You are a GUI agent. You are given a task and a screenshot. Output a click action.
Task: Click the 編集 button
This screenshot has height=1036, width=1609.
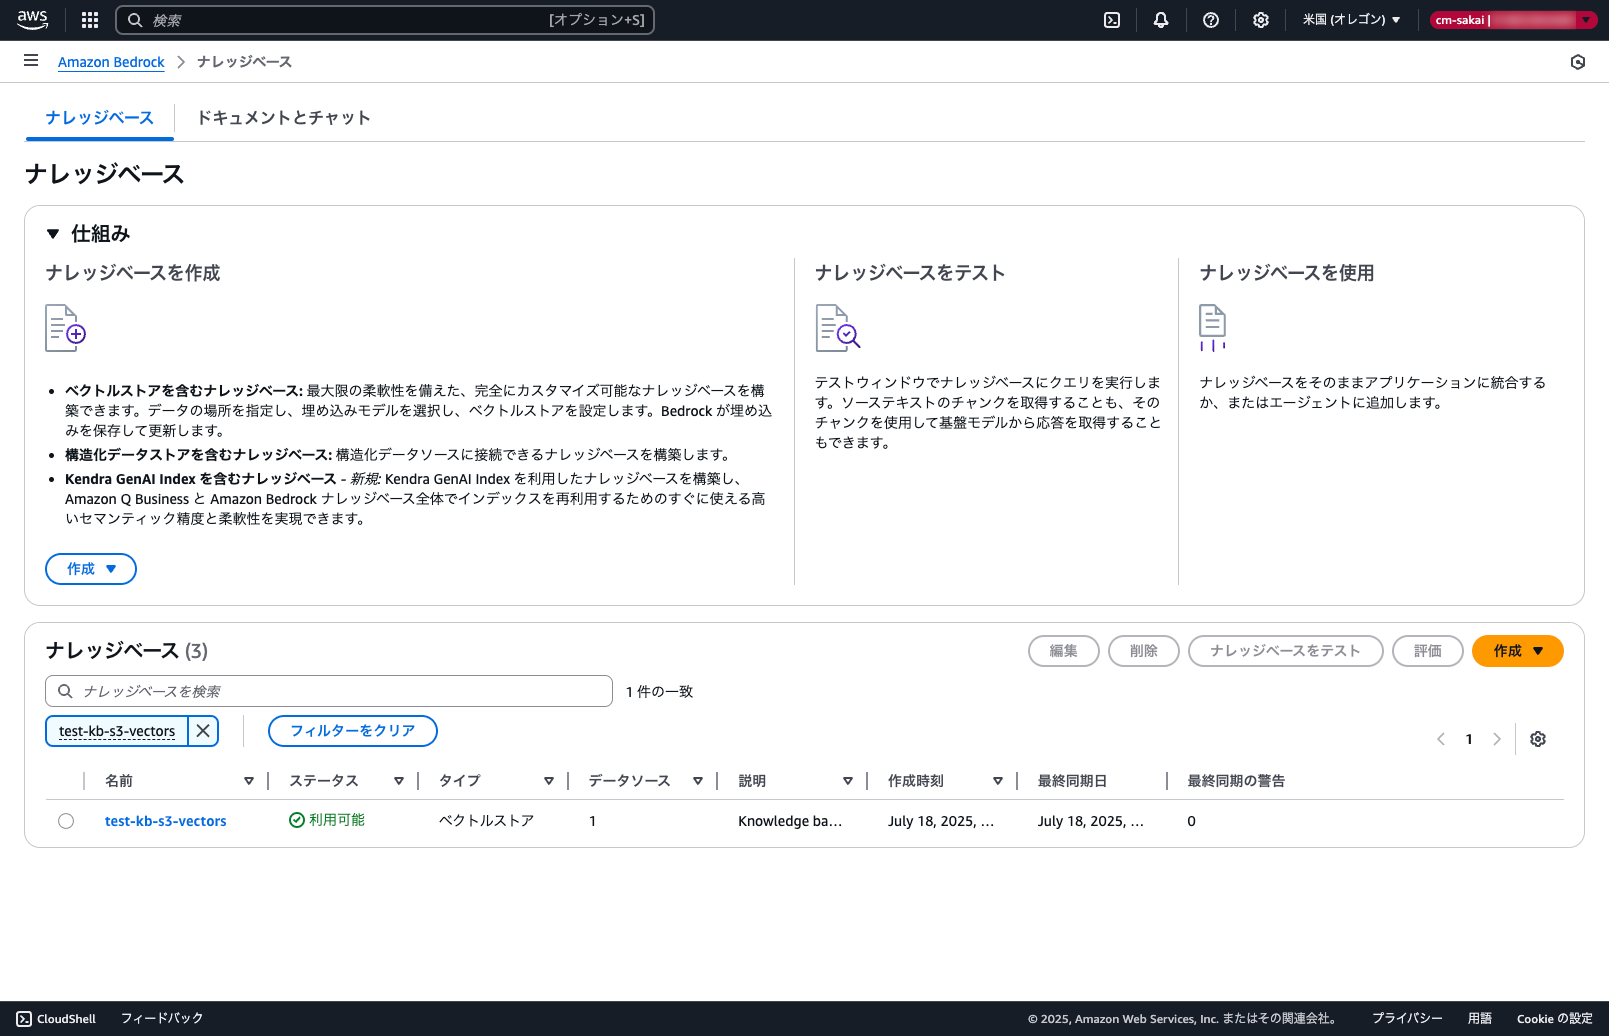click(x=1064, y=651)
